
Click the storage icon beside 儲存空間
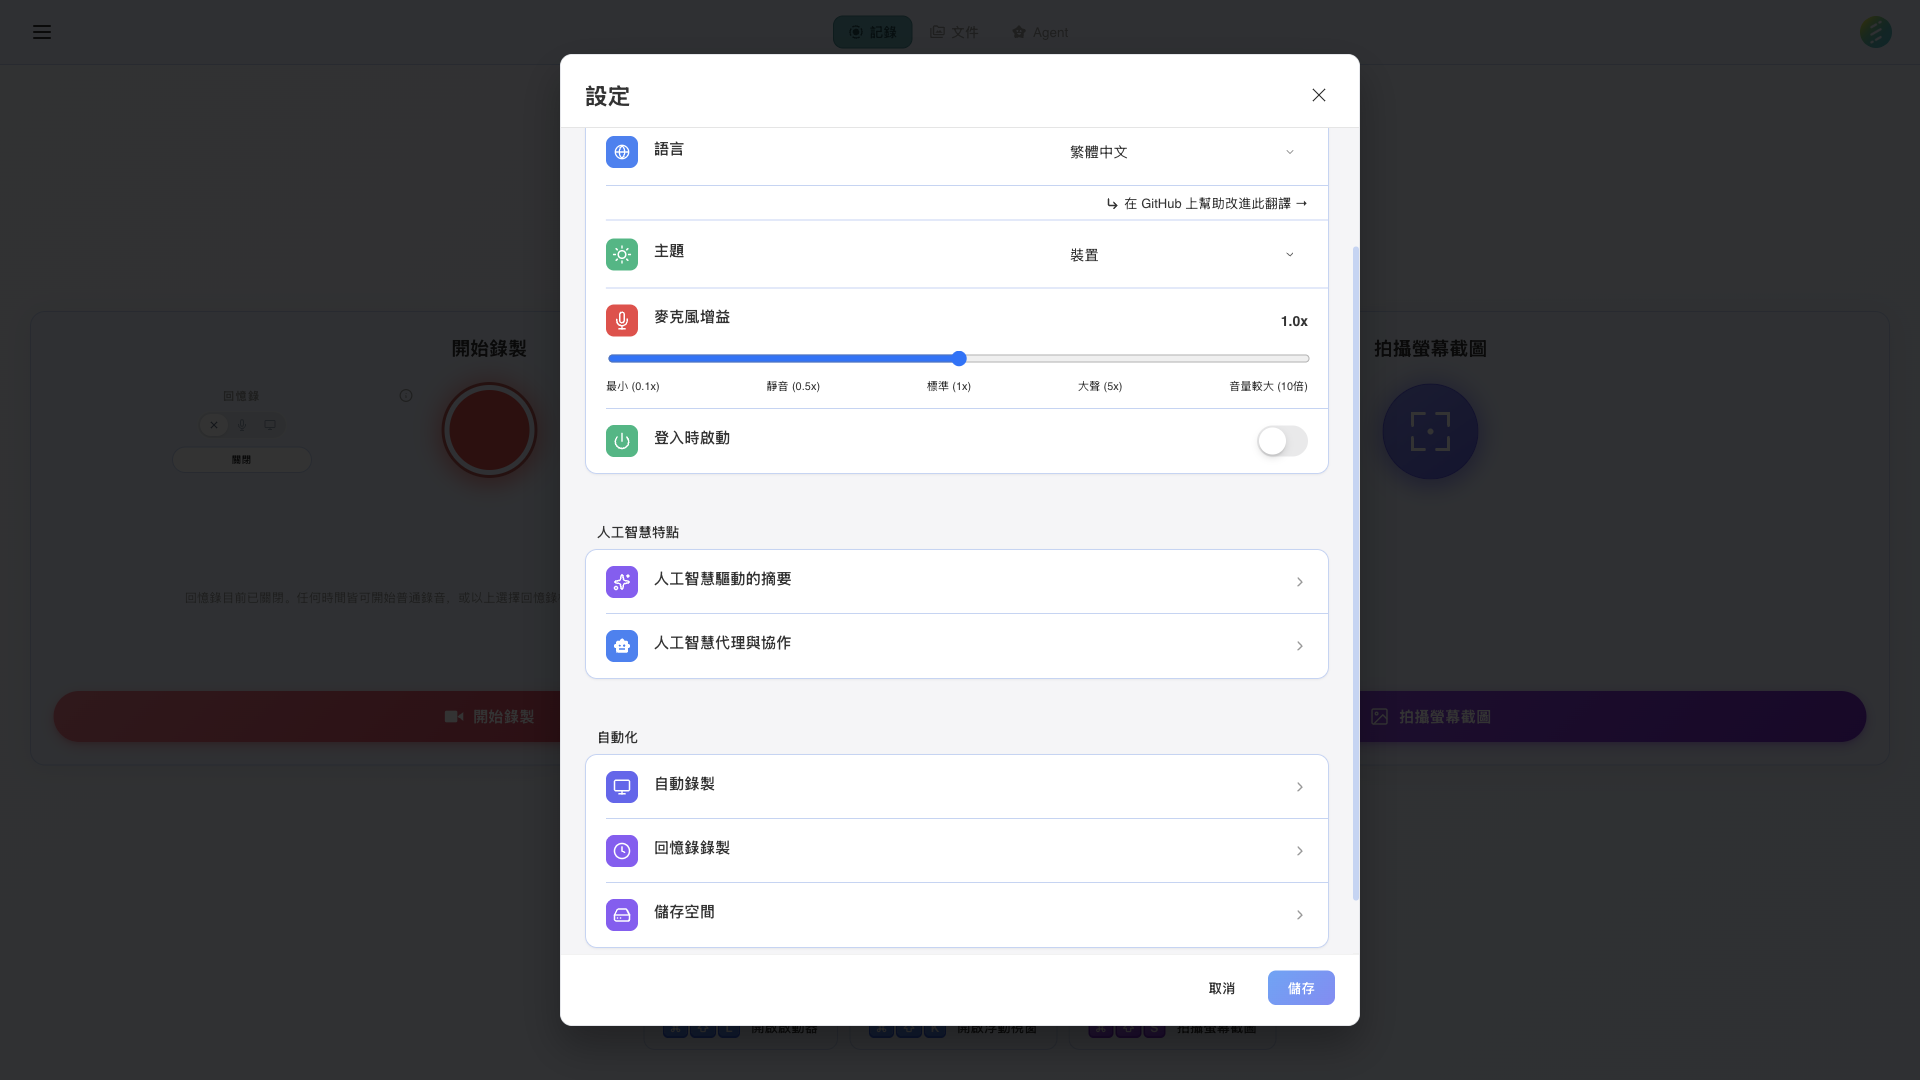tap(621, 914)
